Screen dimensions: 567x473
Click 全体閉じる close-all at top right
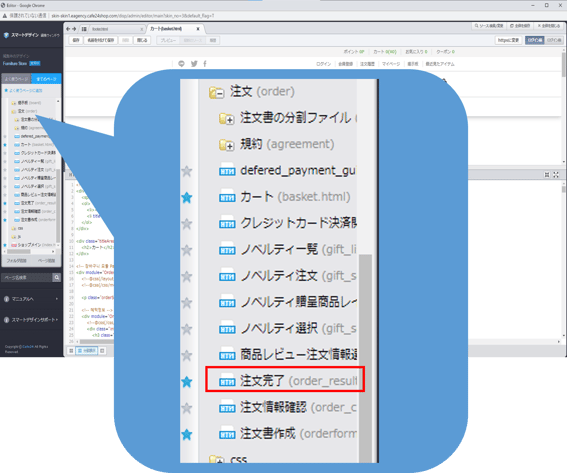click(549, 26)
